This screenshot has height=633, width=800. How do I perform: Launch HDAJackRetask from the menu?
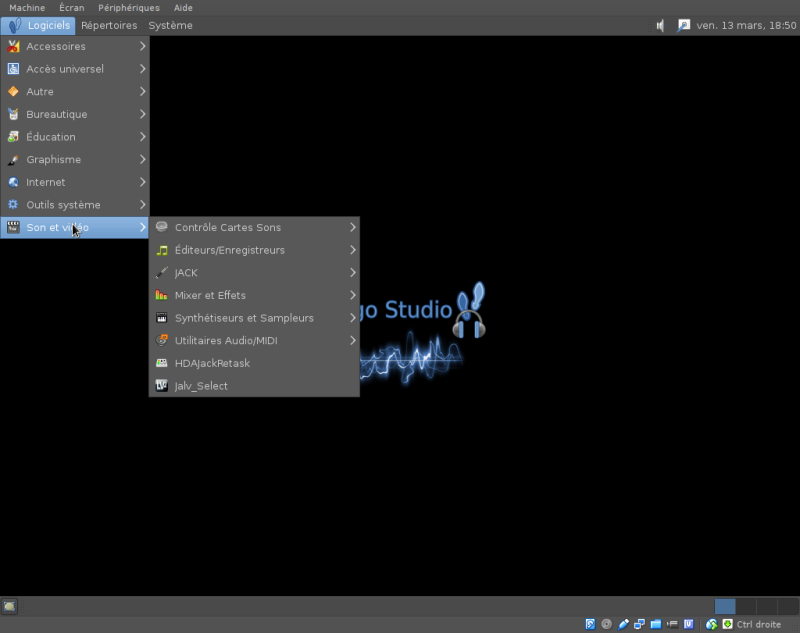click(x=254, y=363)
